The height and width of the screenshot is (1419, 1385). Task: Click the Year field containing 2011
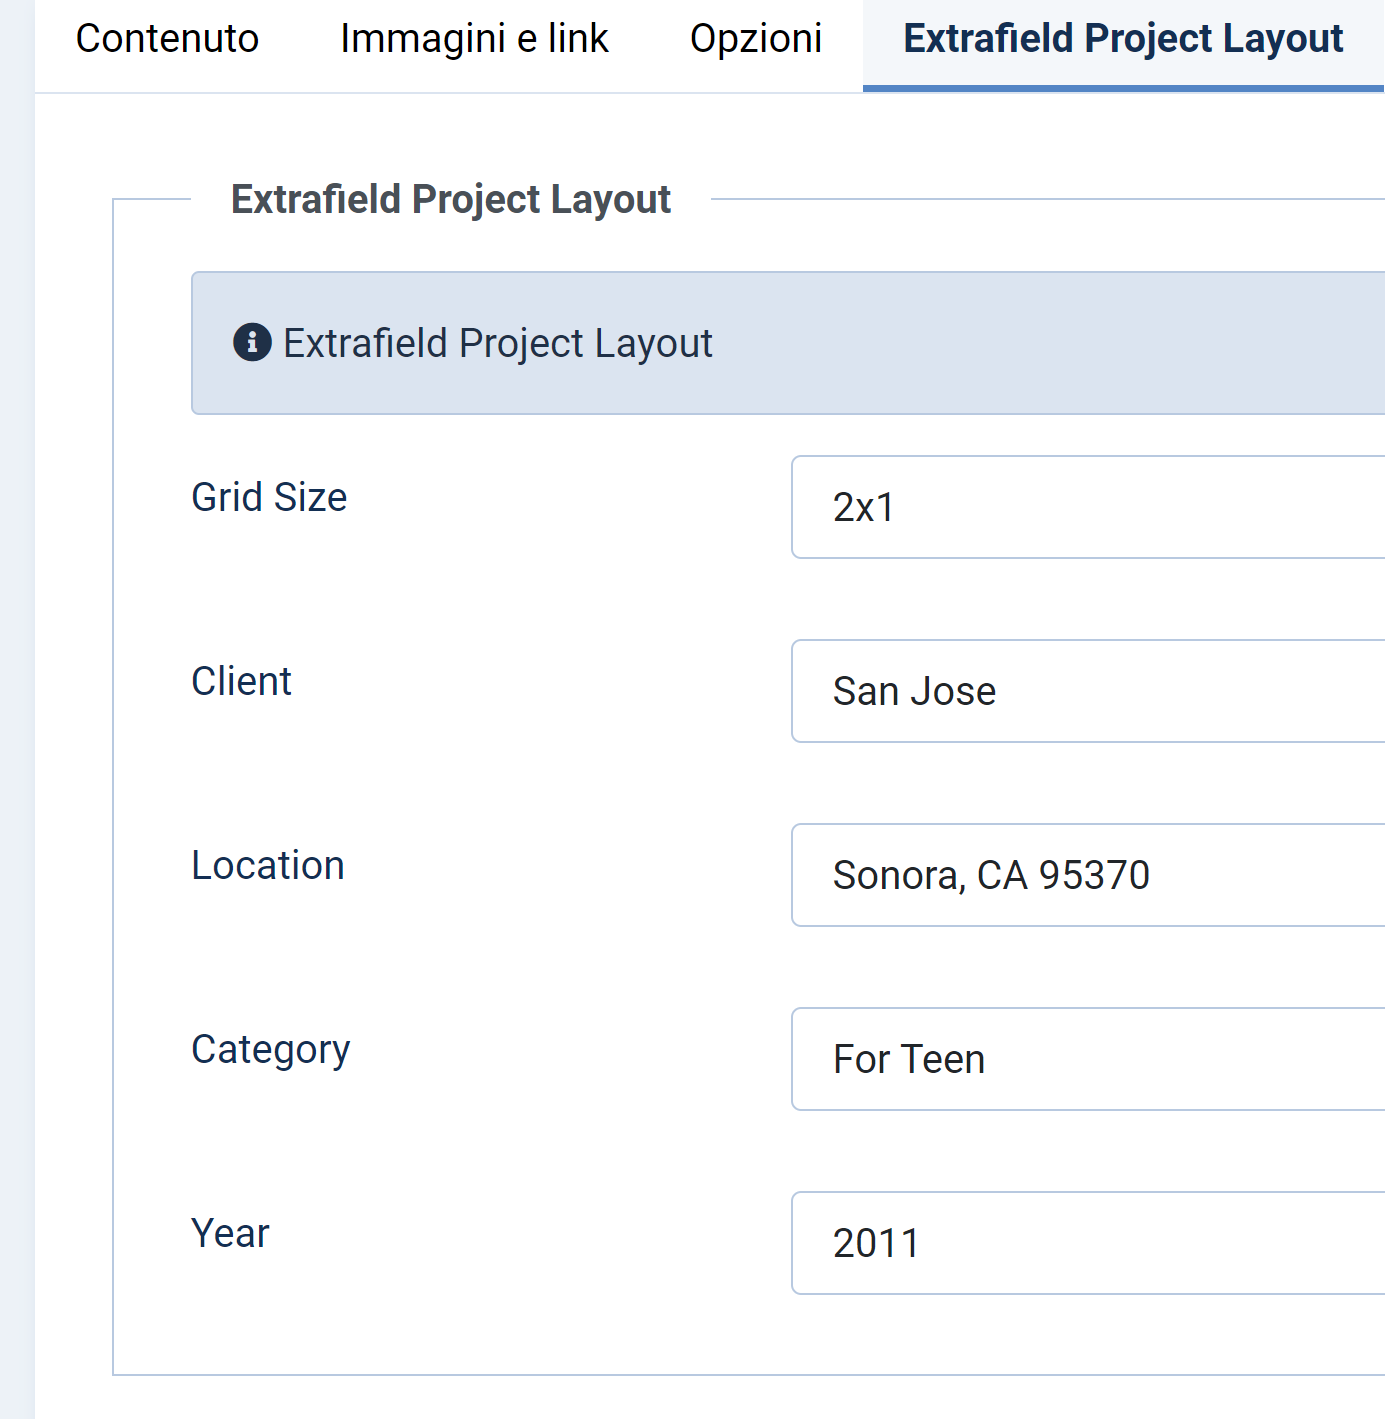point(1087,1243)
